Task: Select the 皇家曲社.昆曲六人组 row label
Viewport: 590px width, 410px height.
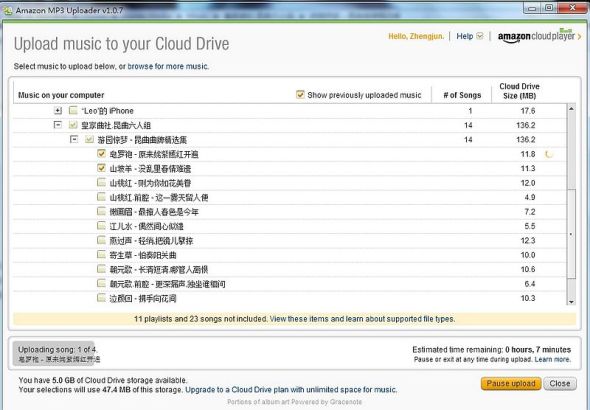Action: pyautogui.click(x=116, y=125)
